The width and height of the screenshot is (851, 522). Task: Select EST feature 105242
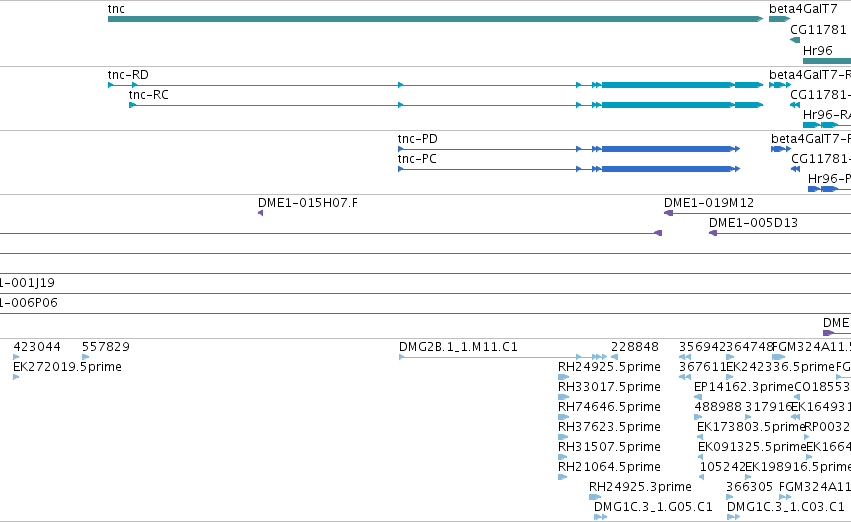(x=702, y=477)
